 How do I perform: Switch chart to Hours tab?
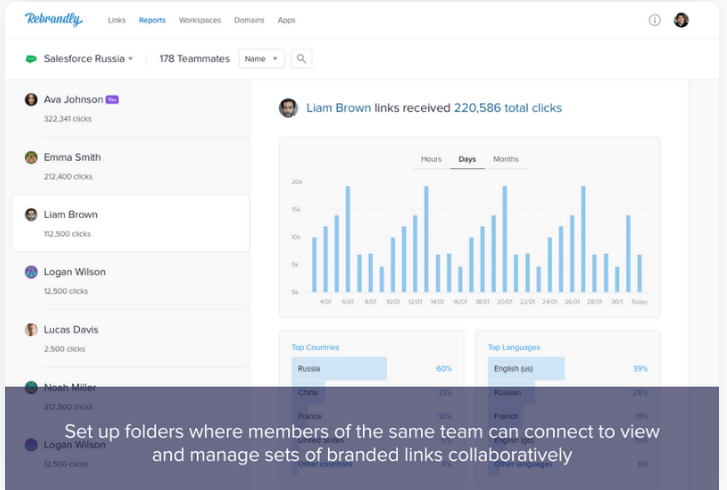point(431,159)
